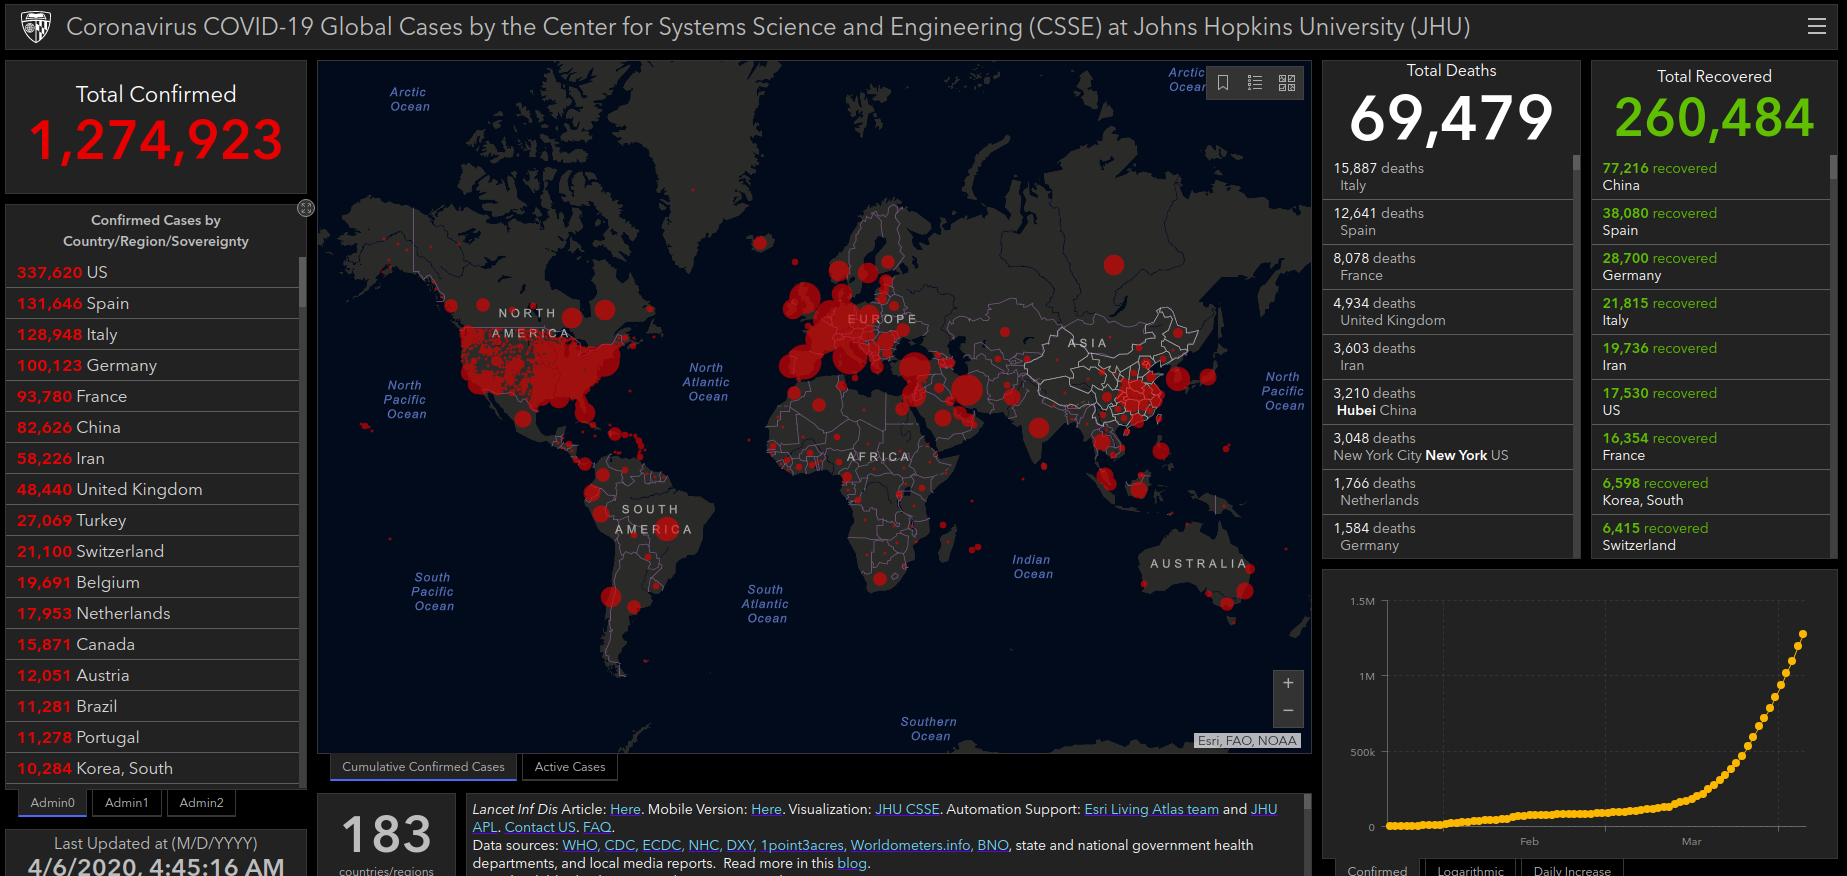Select United Kingdom in country list
Image resolution: width=1847 pixels, height=876 pixels.
click(152, 489)
